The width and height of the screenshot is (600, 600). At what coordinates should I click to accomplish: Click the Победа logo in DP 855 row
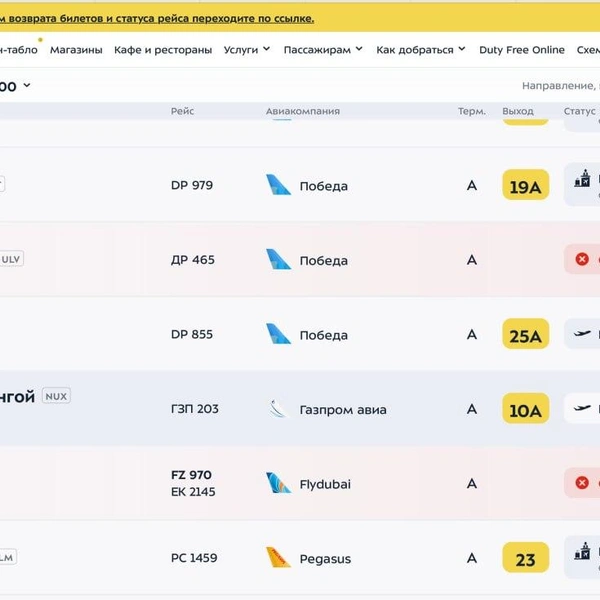pos(278,334)
